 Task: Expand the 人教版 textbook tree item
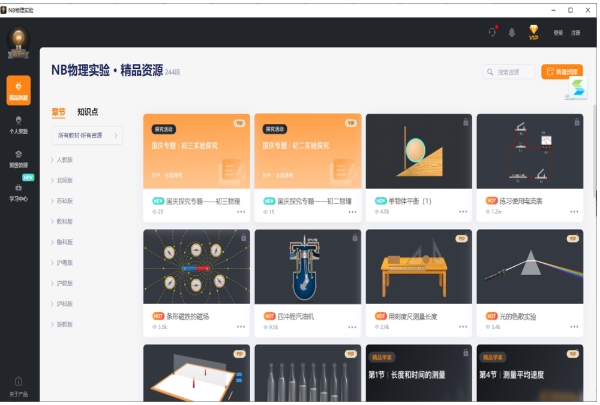tap(65, 159)
